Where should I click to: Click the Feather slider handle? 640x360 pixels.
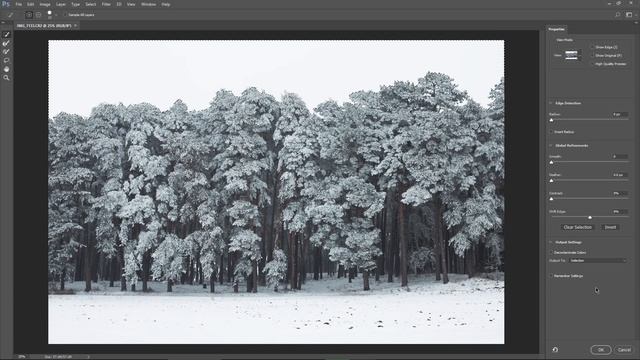(551, 180)
